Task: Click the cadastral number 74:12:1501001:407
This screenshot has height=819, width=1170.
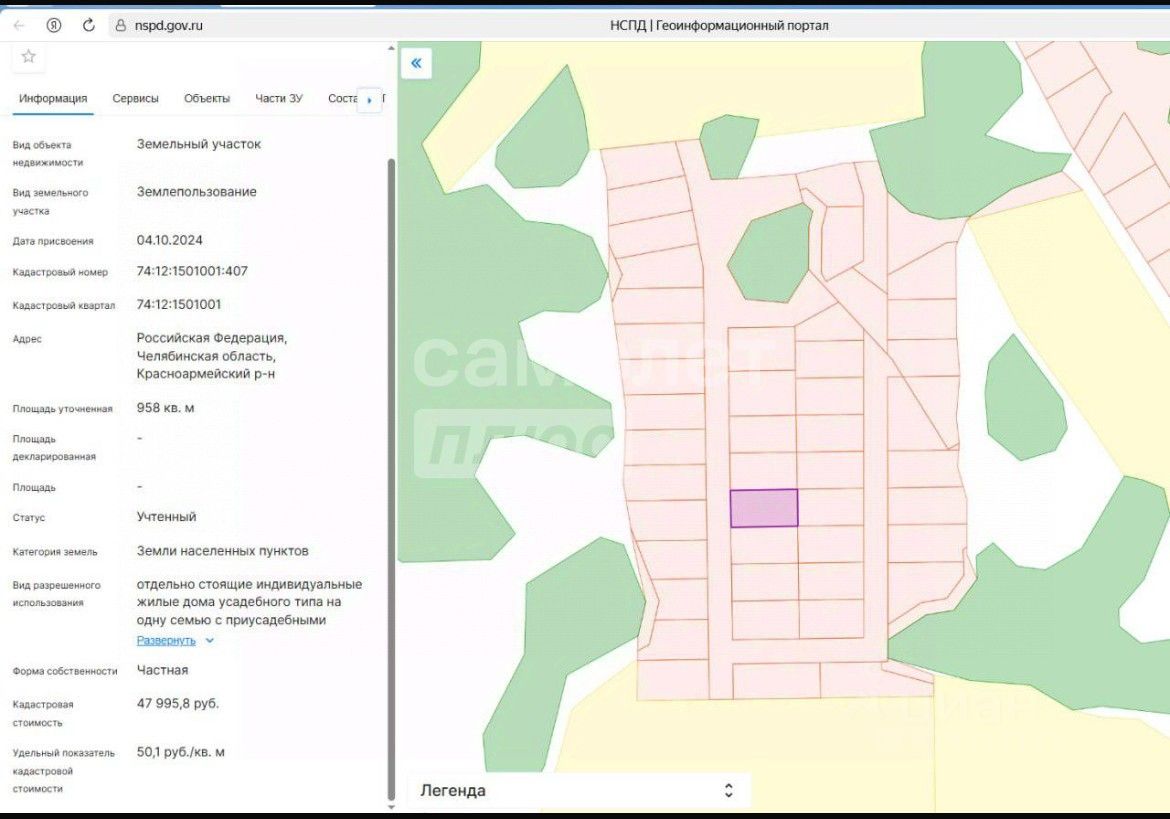Action: 192,271
